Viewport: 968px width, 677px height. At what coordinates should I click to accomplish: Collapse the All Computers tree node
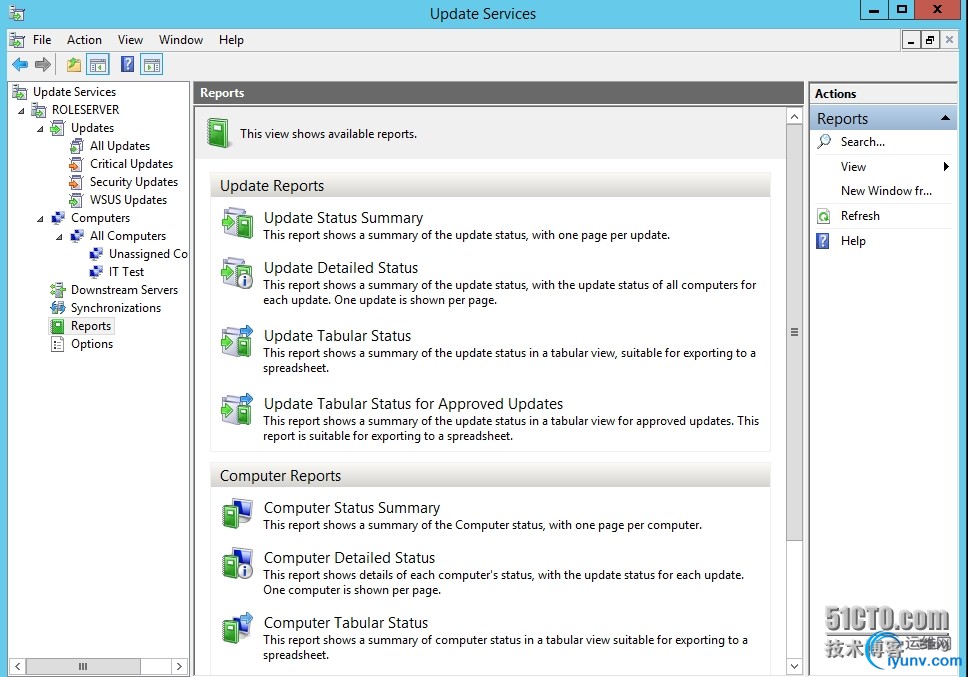[x=60, y=237]
